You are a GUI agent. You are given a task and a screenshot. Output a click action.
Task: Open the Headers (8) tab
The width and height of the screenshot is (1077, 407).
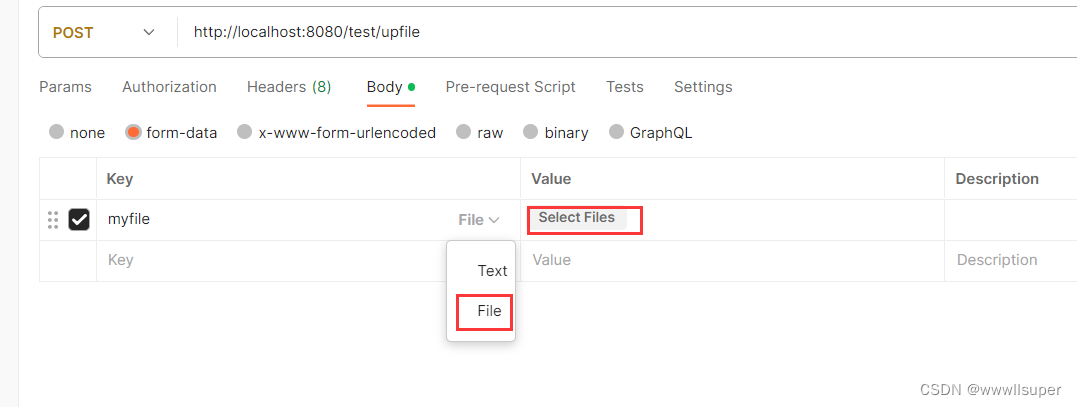(x=289, y=87)
